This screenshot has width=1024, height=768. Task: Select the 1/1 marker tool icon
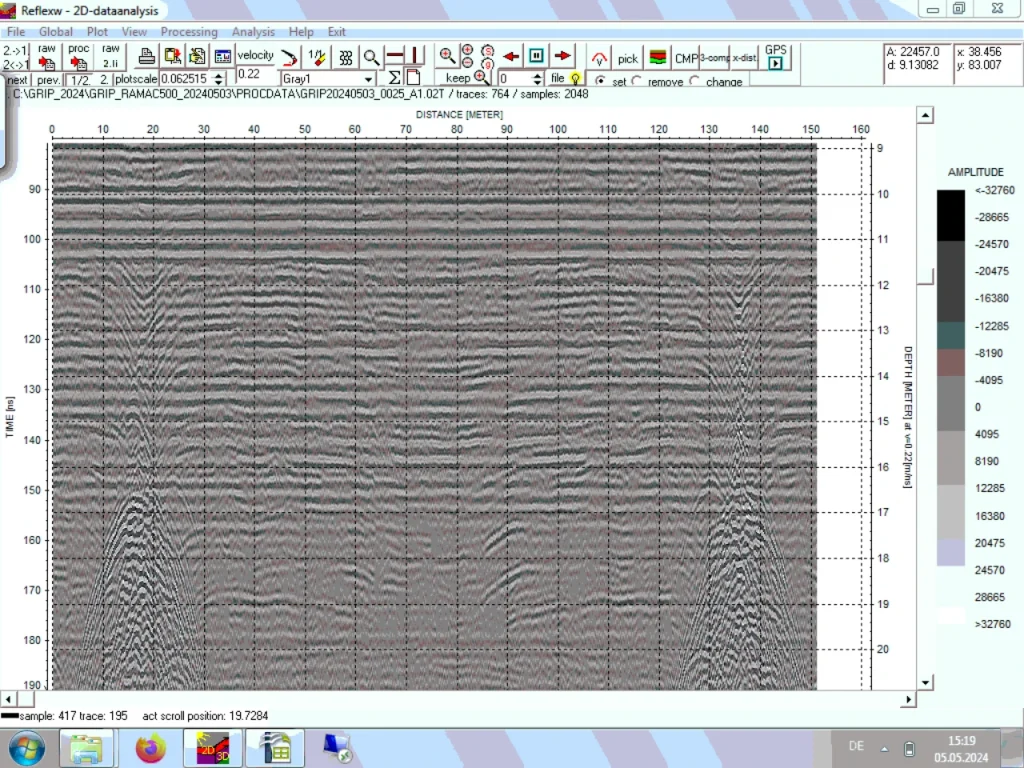(317, 57)
